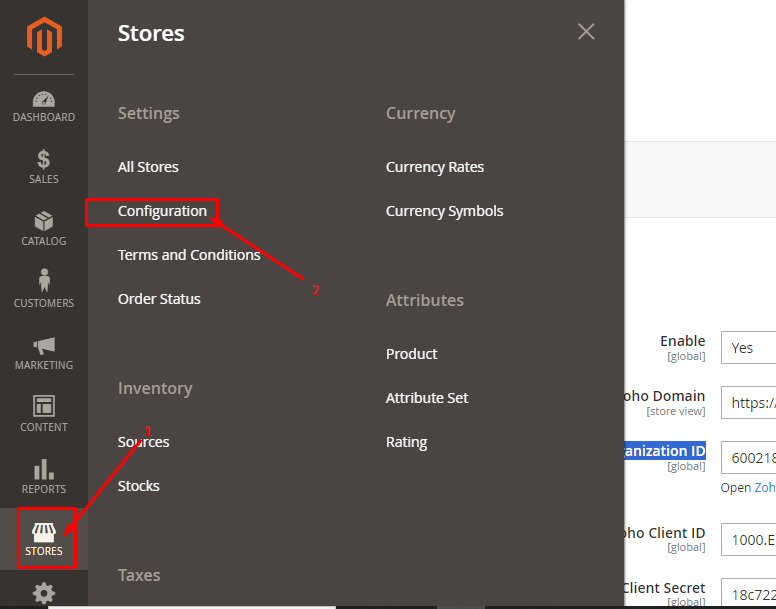Click the Zoho Domain input field
The image size is (776, 609).
pos(748,403)
